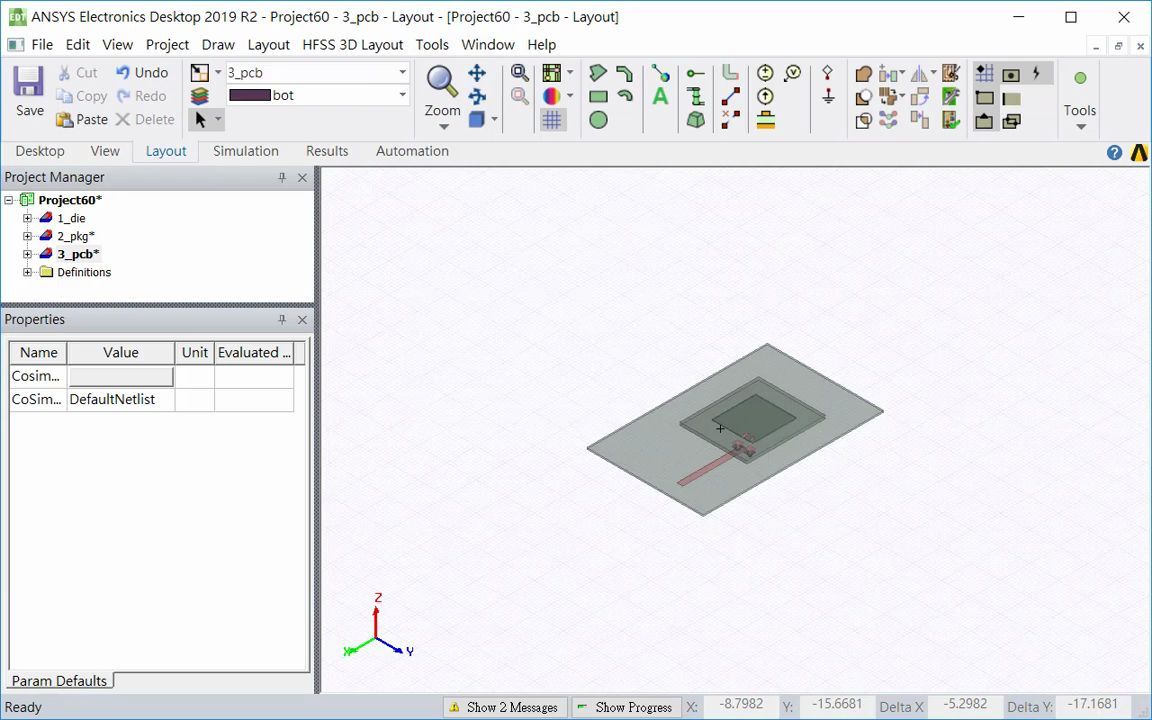Click the Show Progress button
Image resolution: width=1152 pixels, height=720 pixels.
[625, 708]
